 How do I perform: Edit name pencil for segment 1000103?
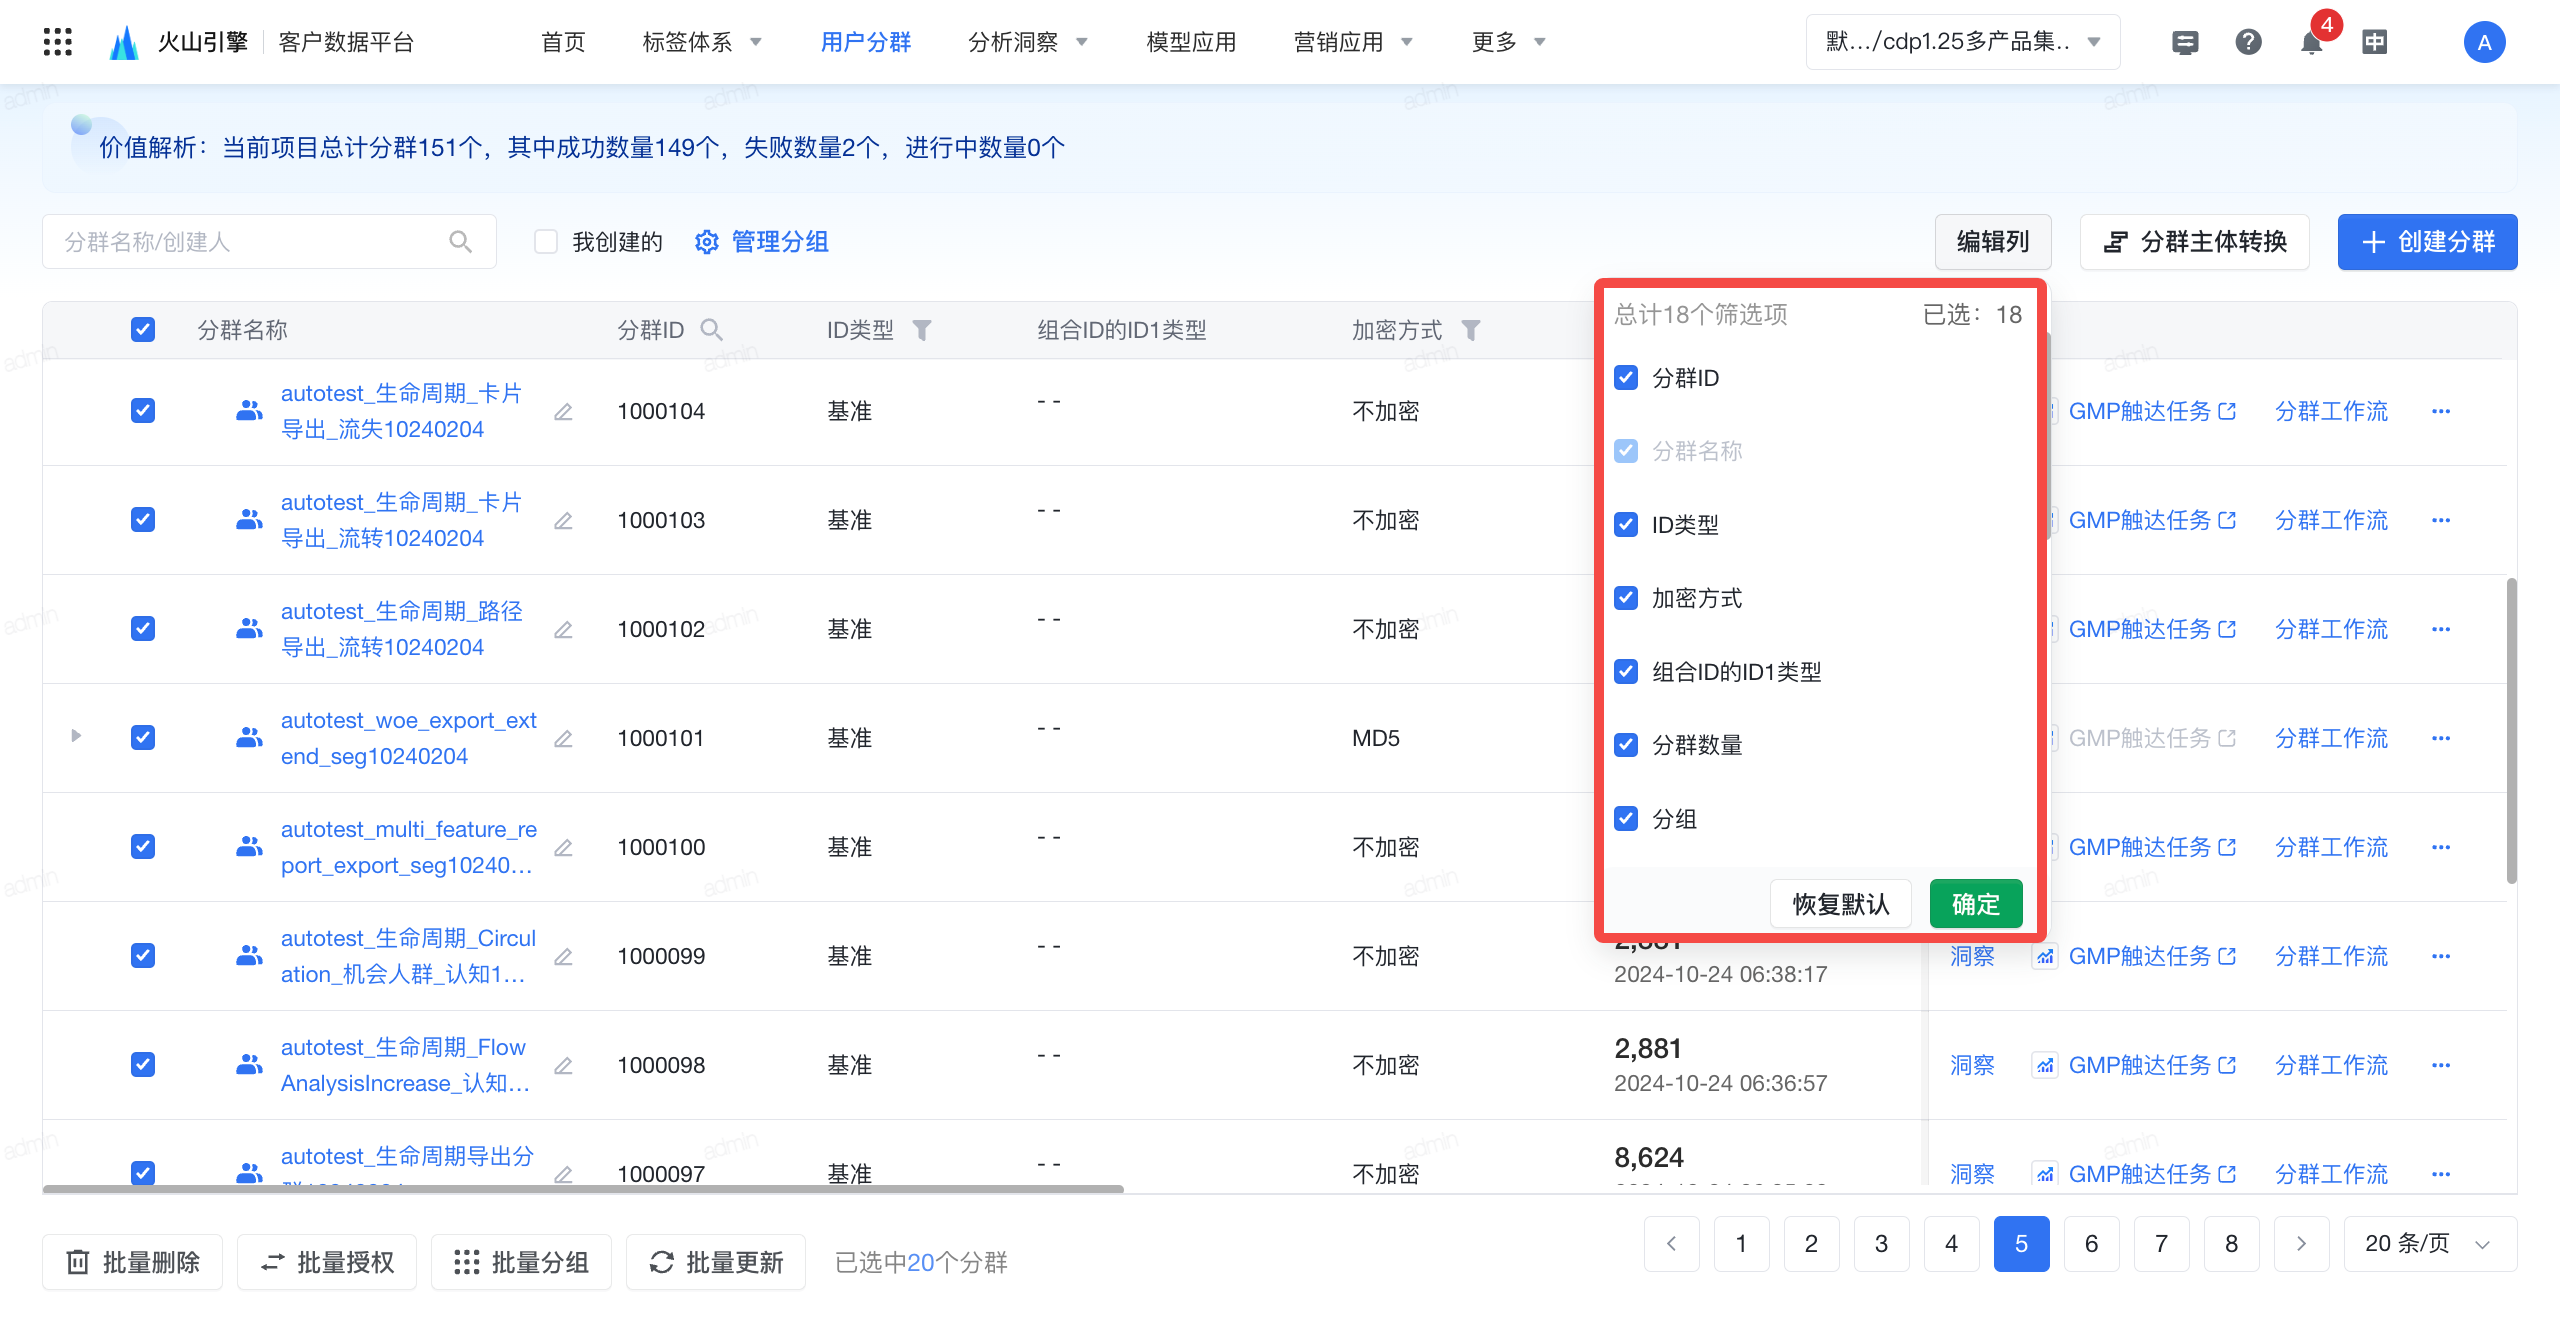click(564, 521)
